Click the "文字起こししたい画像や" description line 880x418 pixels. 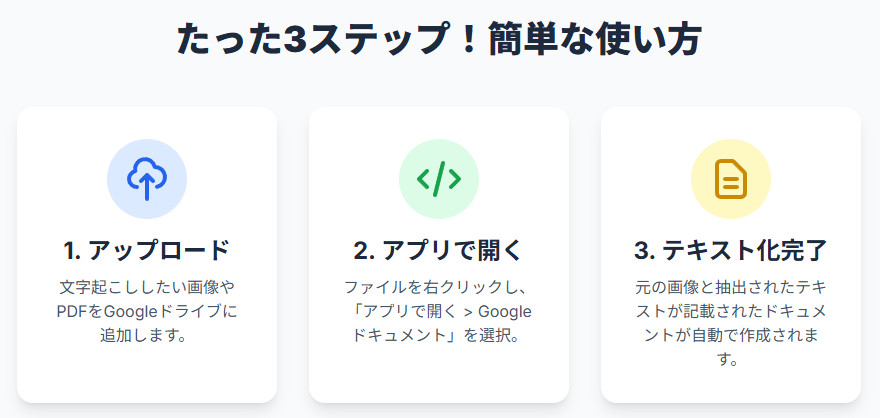tap(147, 287)
